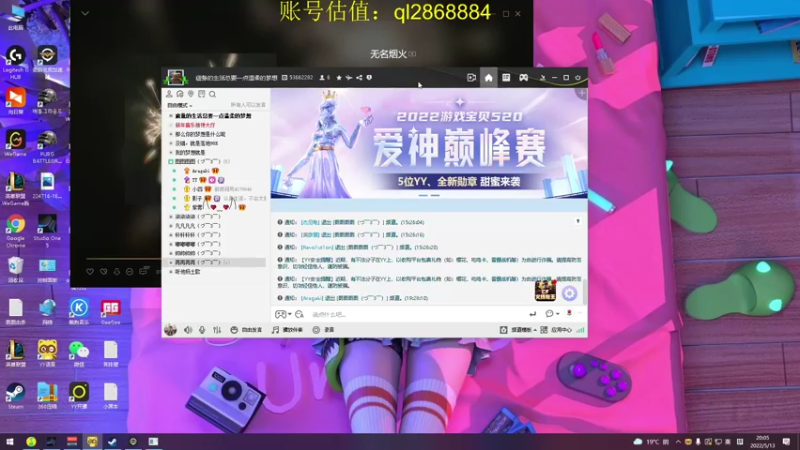Screen dimensions: 800x450
Task: Open the weather widget showing 19°C
Action: 651,442
